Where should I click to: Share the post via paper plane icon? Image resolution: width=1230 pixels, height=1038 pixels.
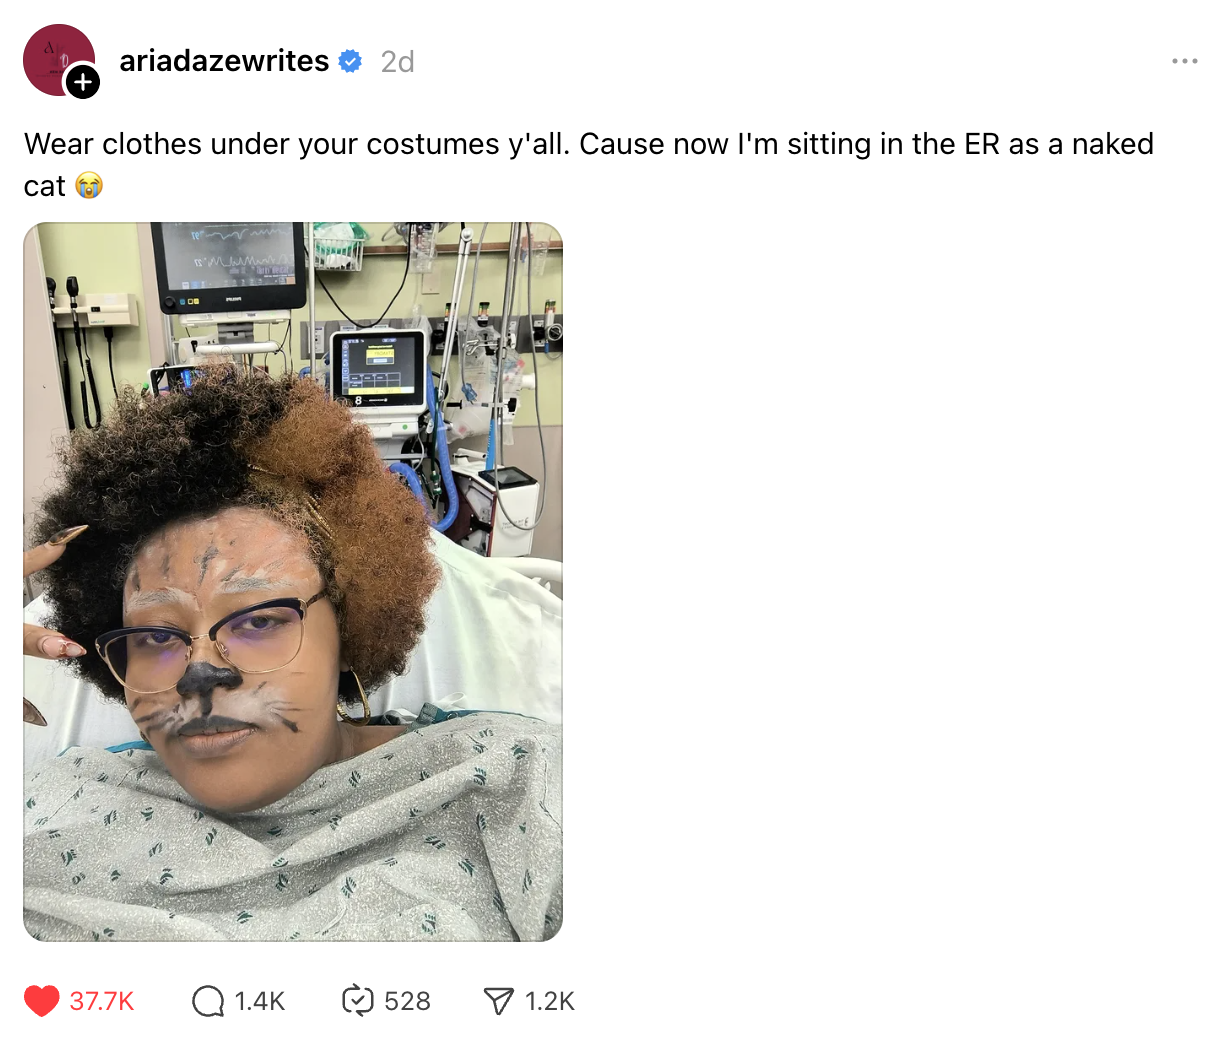click(498, 1001)
